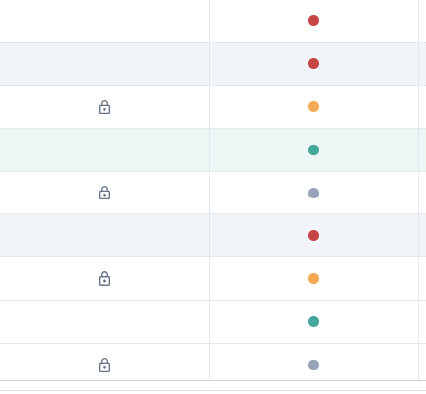
Task: Select the shaded row containing the third red dot
Action: (213, 235)
